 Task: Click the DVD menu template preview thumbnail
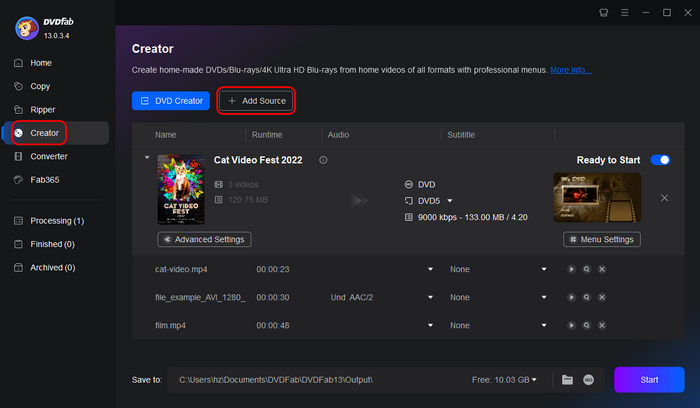tap(597, 197)
